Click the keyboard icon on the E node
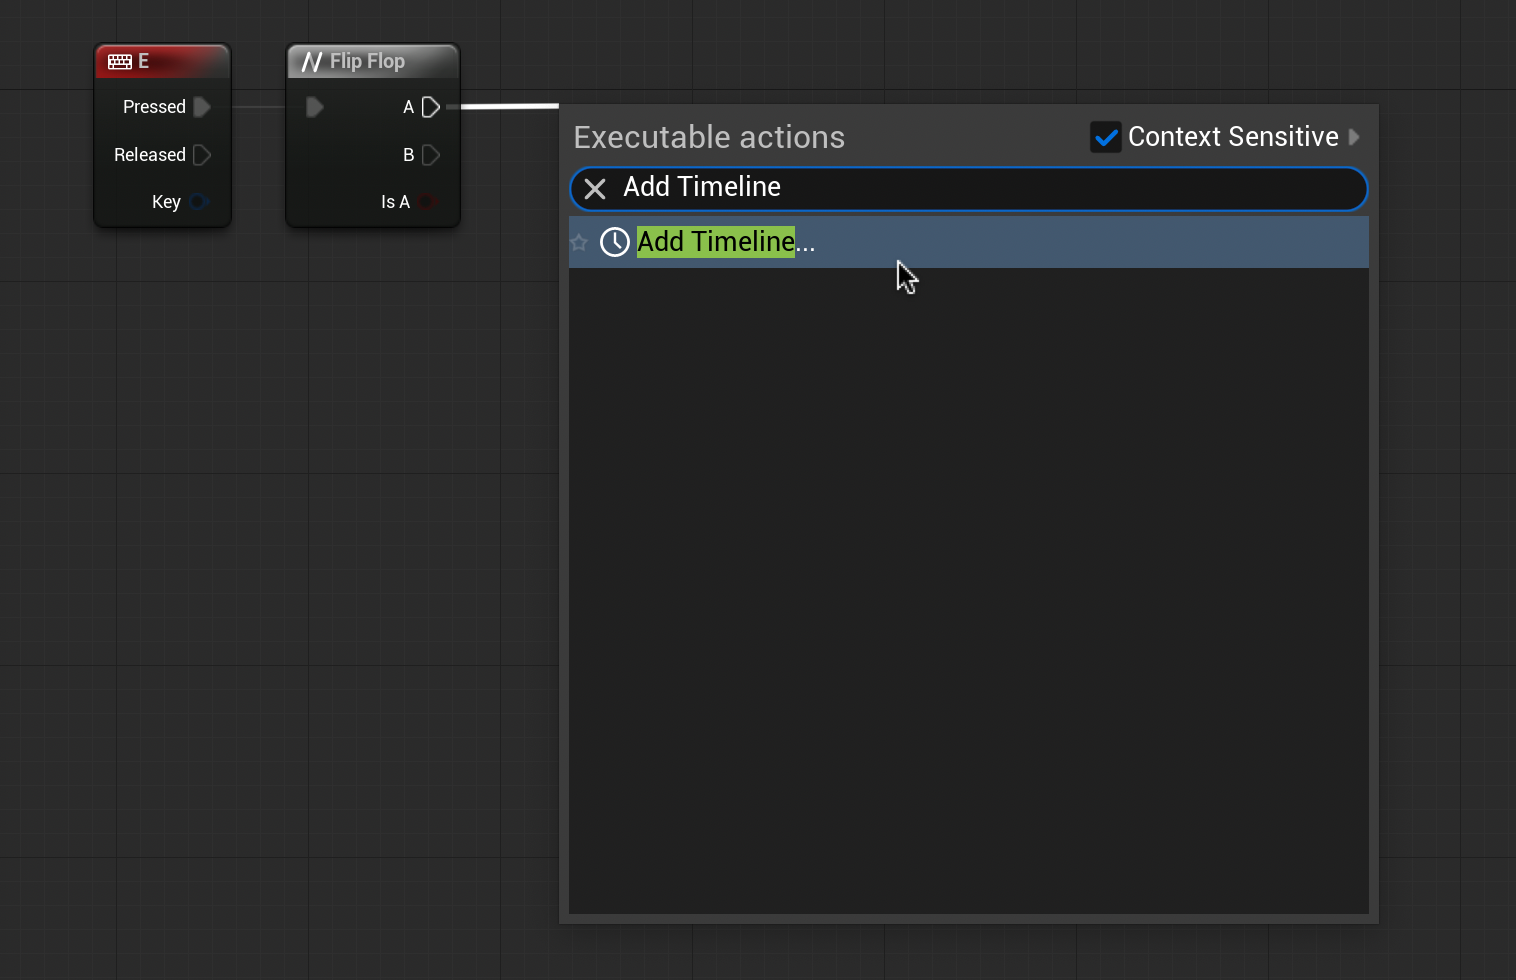The width and height of the screenshot is (1516, 980). pyautogui.click(x=120, y=62)
